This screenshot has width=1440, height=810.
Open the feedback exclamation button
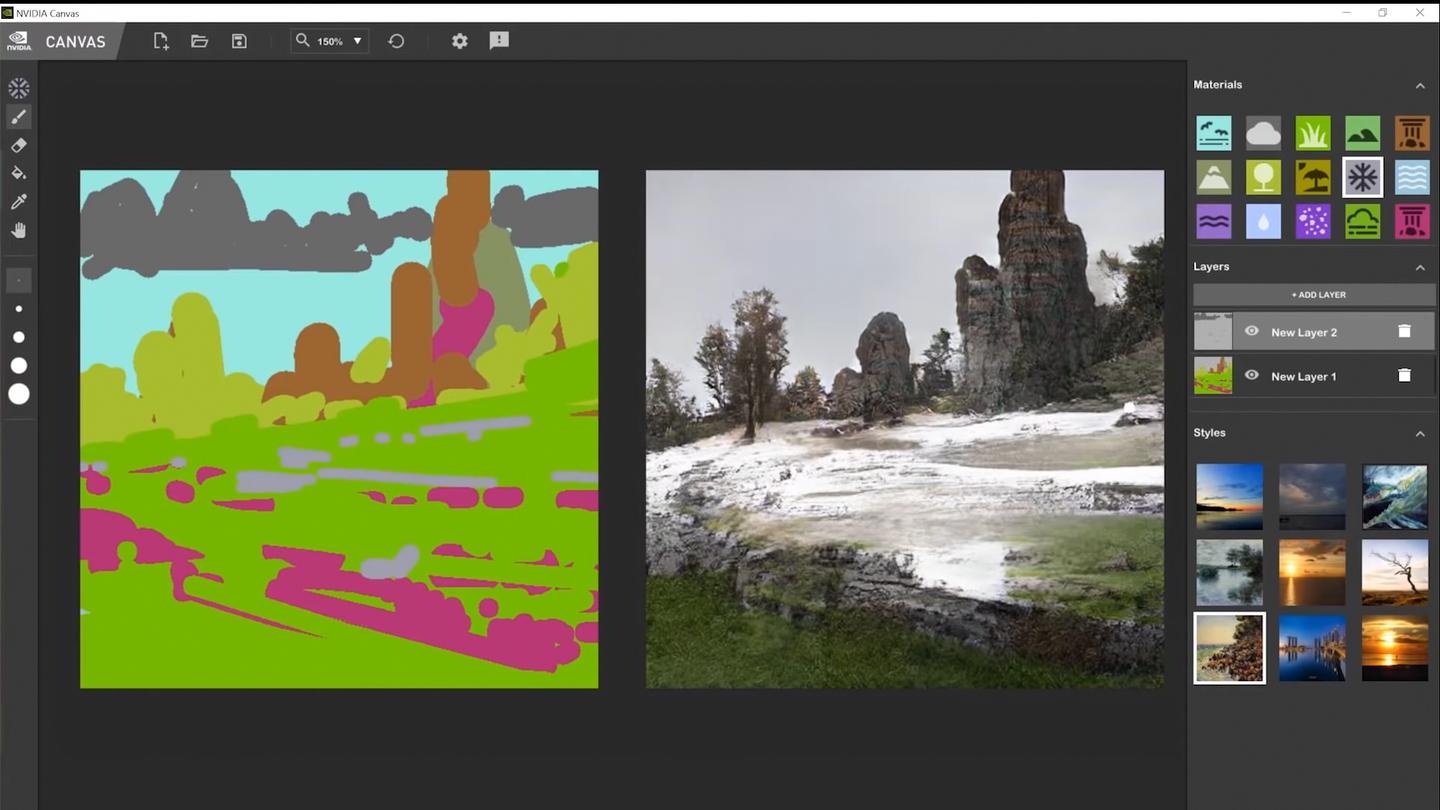(499, 41)
